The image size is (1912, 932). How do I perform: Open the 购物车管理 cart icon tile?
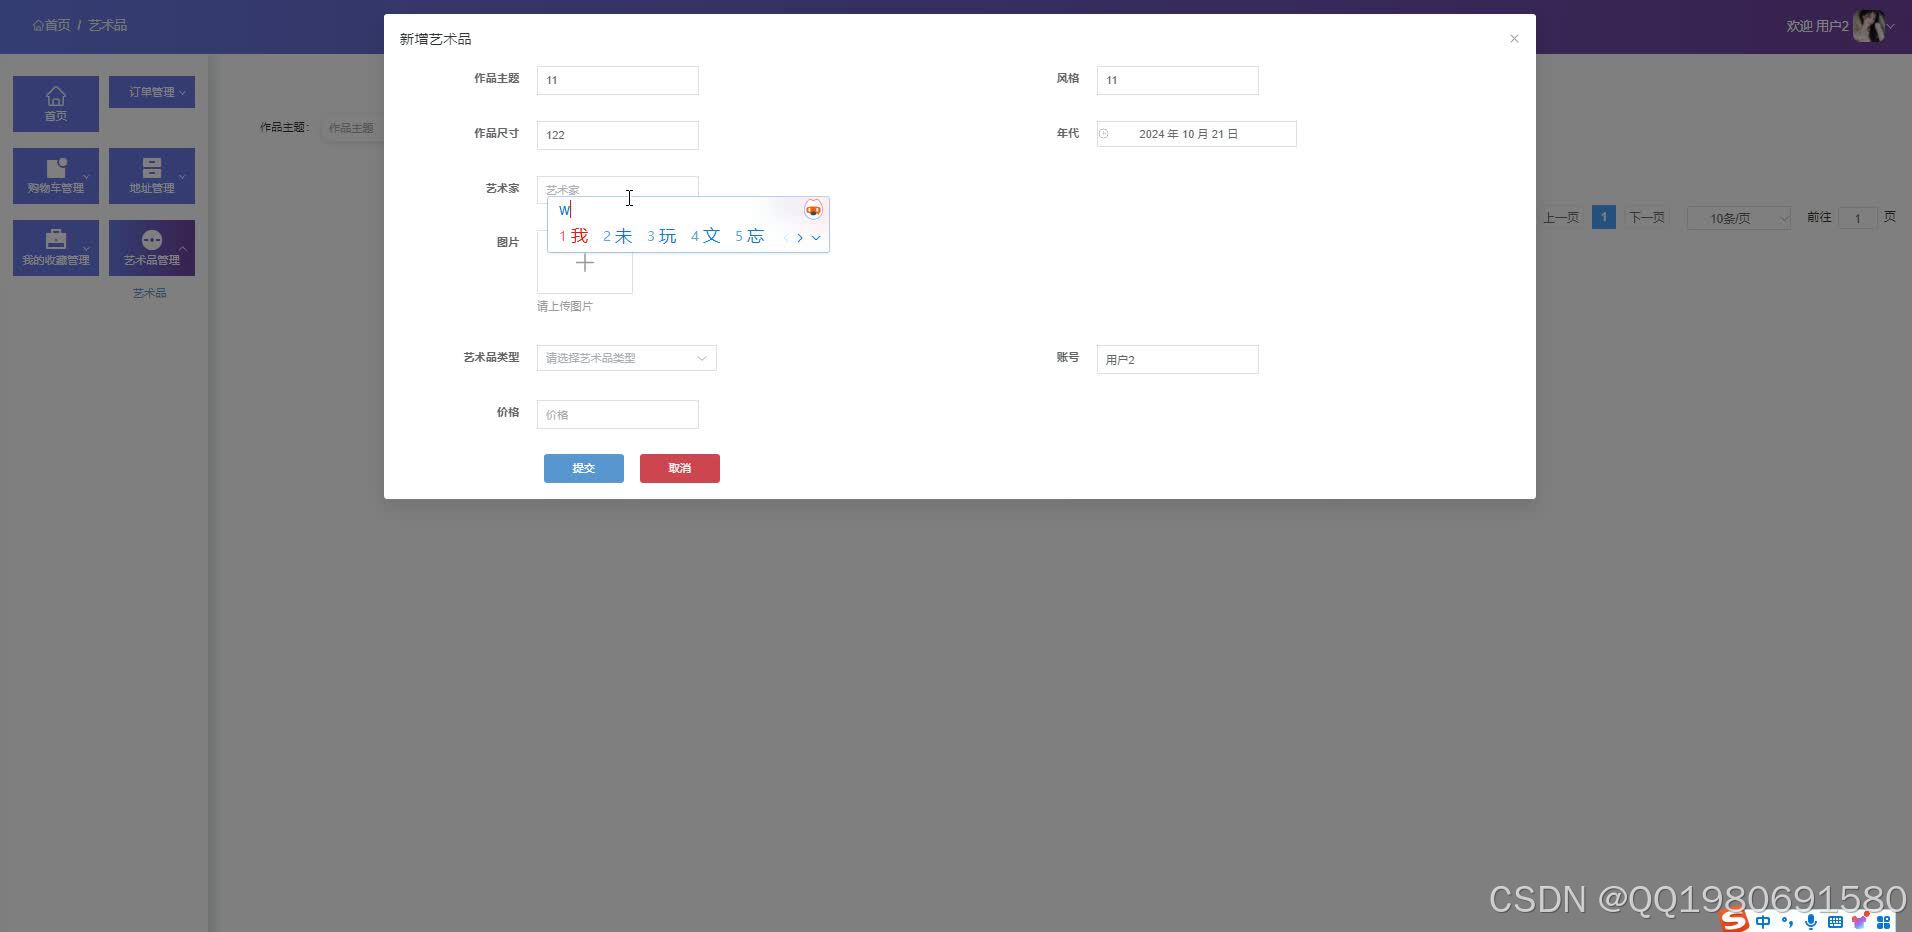tap(56, 175)
